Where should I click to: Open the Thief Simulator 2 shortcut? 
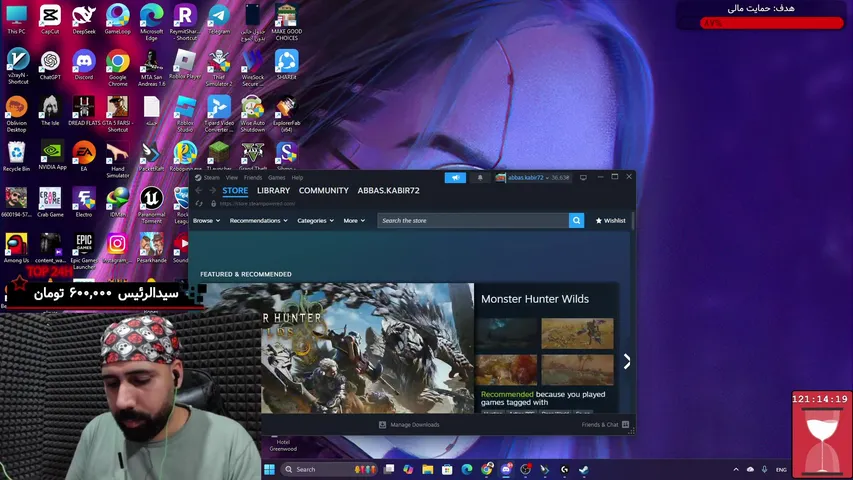coord(219,68)
